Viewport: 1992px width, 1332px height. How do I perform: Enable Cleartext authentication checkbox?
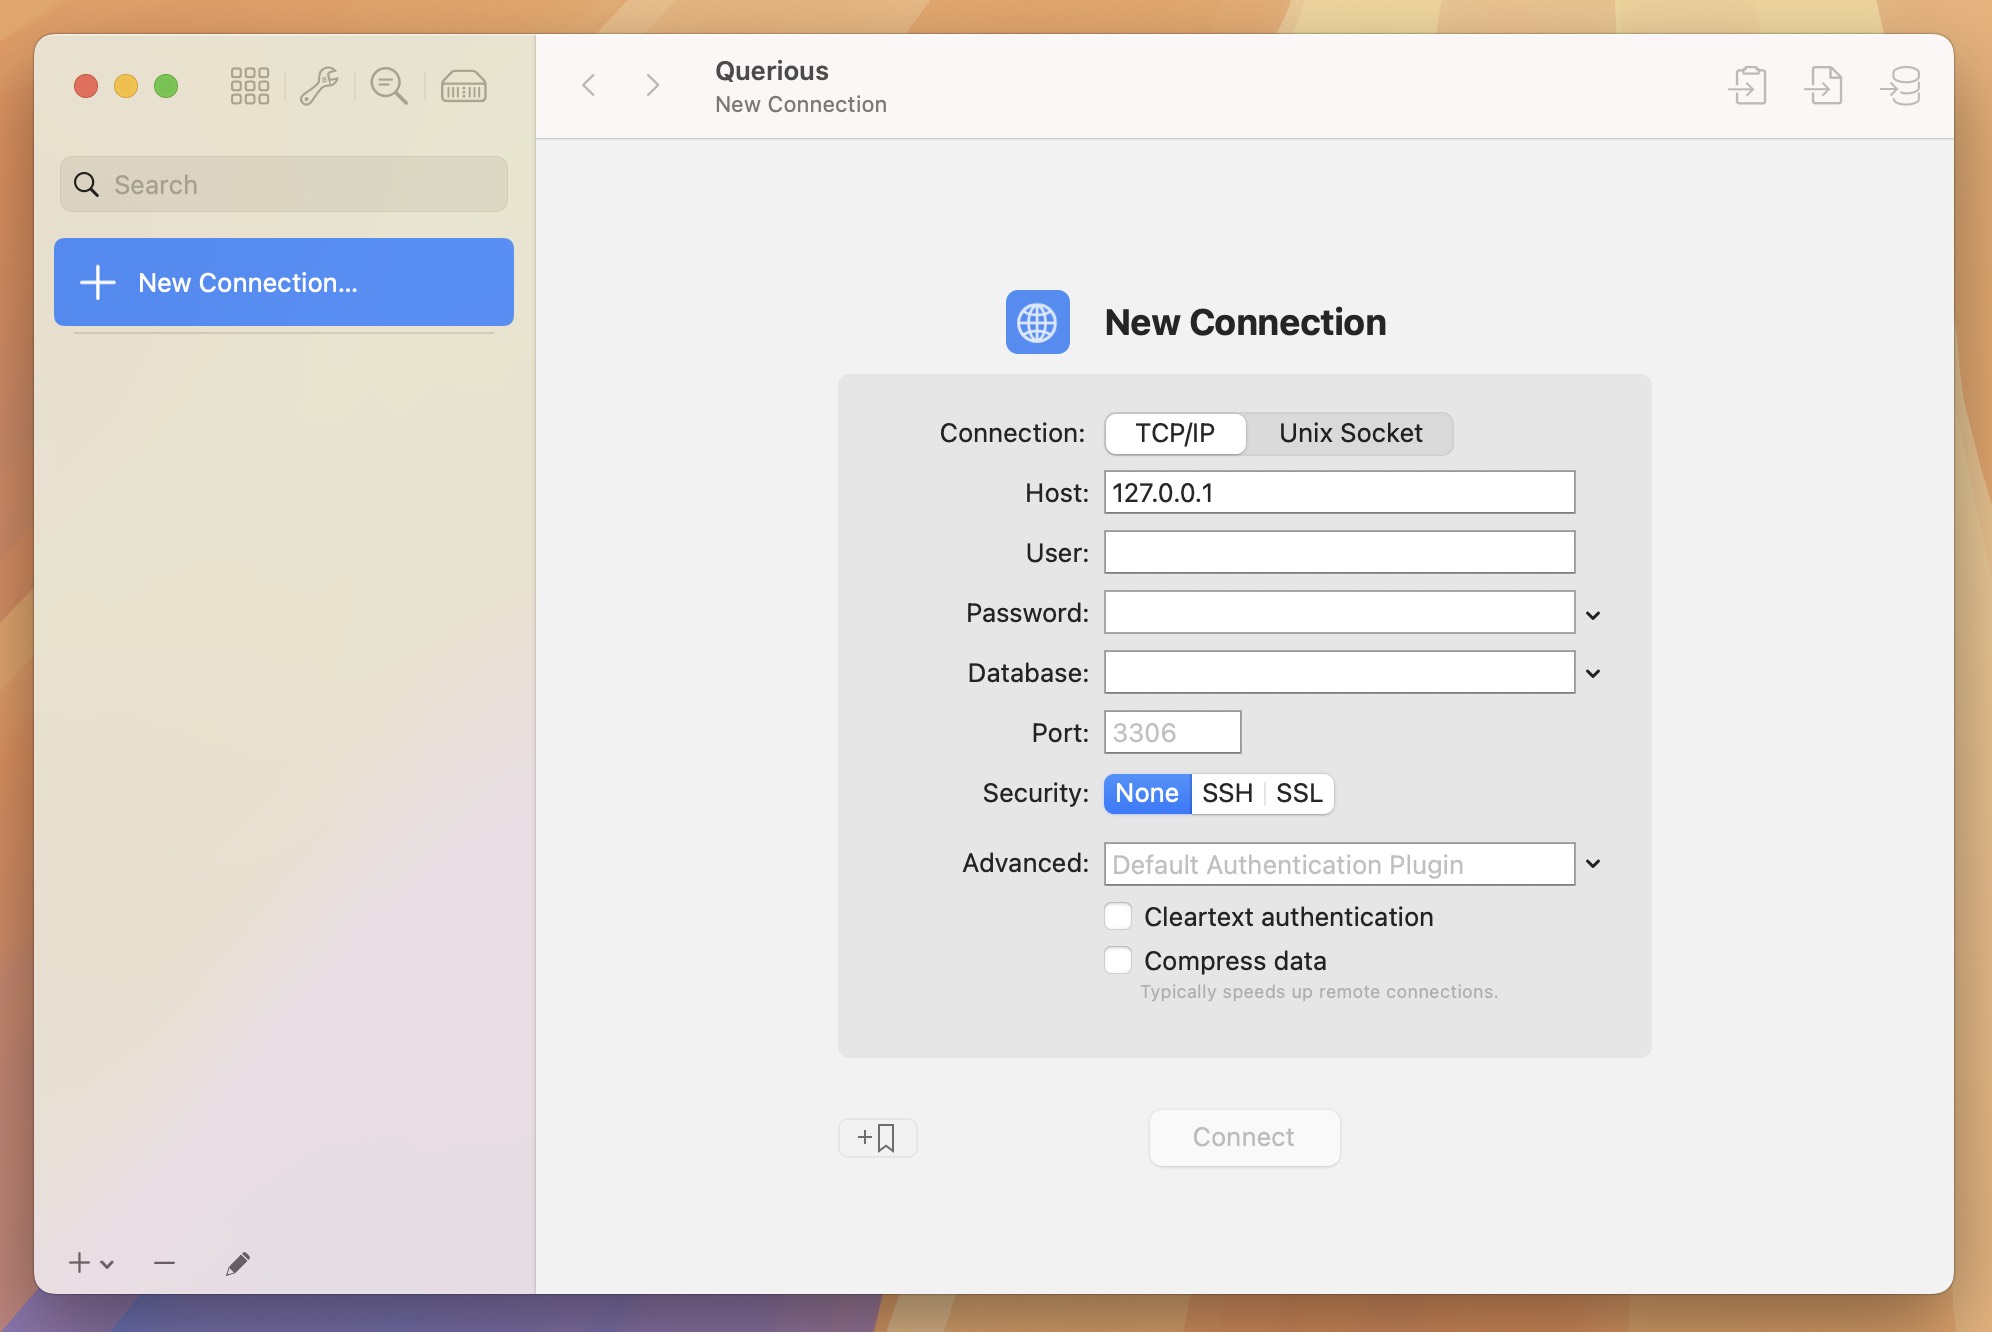pyautogui.click(x=1118, y=916)
